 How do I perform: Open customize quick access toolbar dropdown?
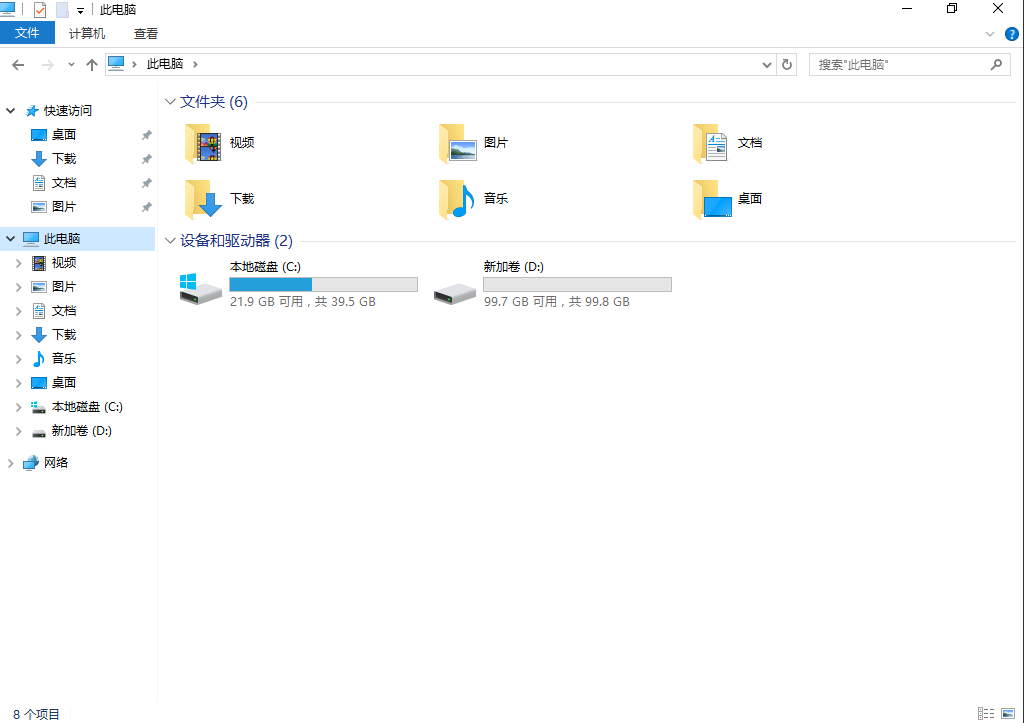(x=80, y=10)
